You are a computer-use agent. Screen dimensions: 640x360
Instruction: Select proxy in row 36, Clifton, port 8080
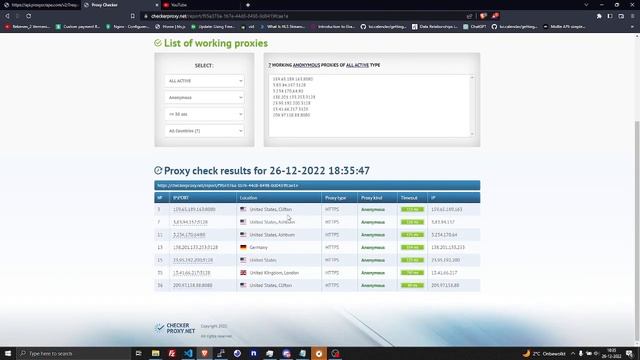pos(192,285)
